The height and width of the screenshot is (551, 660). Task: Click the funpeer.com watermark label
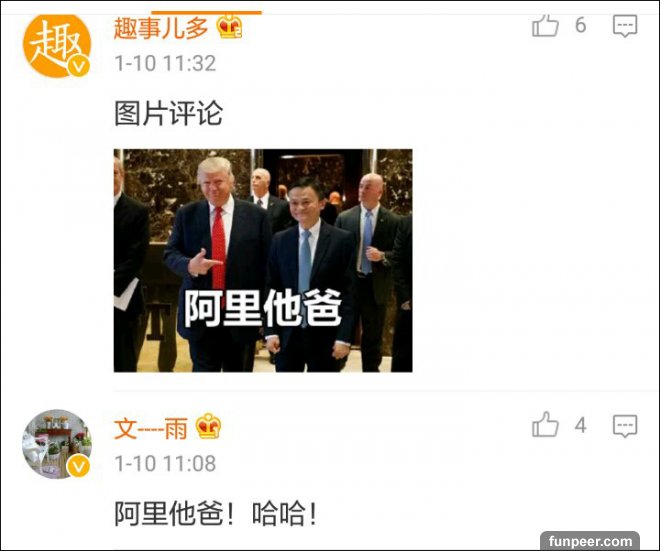coord(590,541)
